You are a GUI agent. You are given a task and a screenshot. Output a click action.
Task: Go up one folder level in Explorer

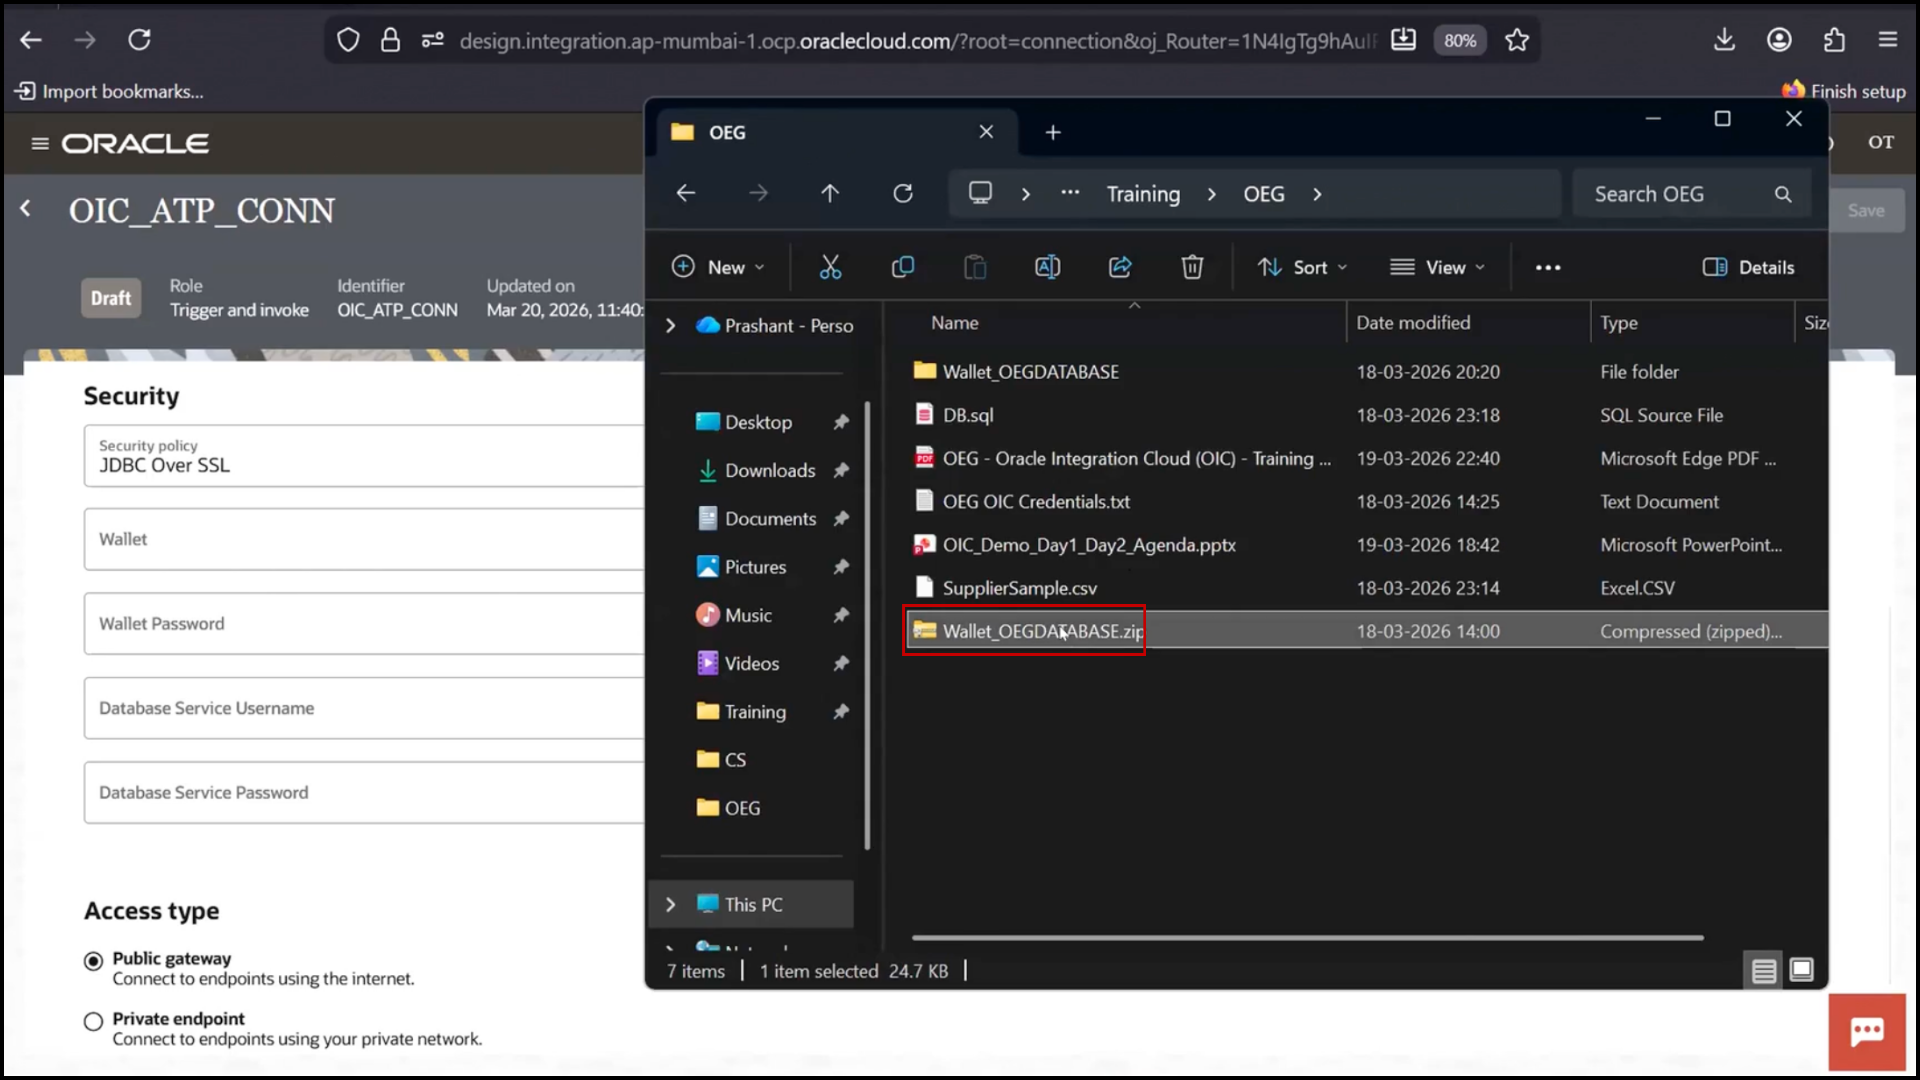pos(830,193)
